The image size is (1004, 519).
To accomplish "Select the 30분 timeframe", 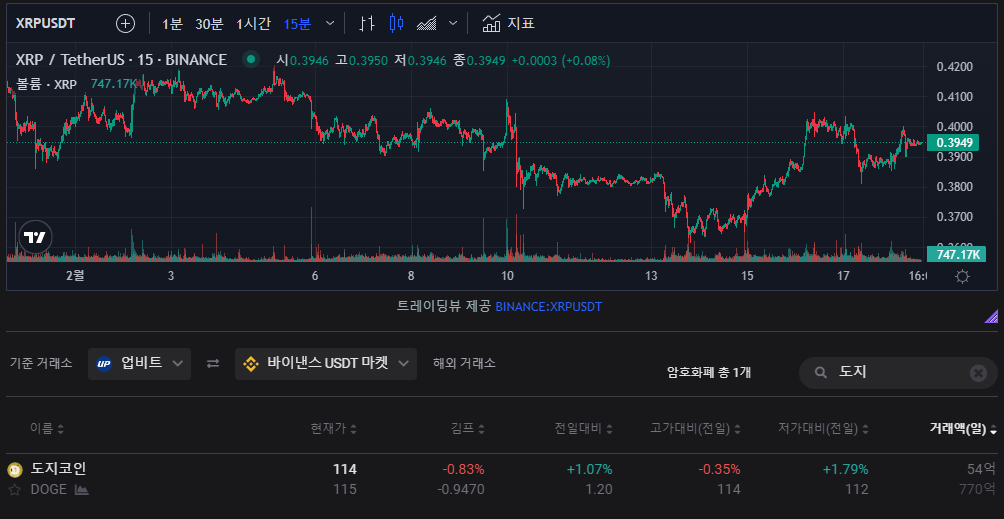I will 209,24.
